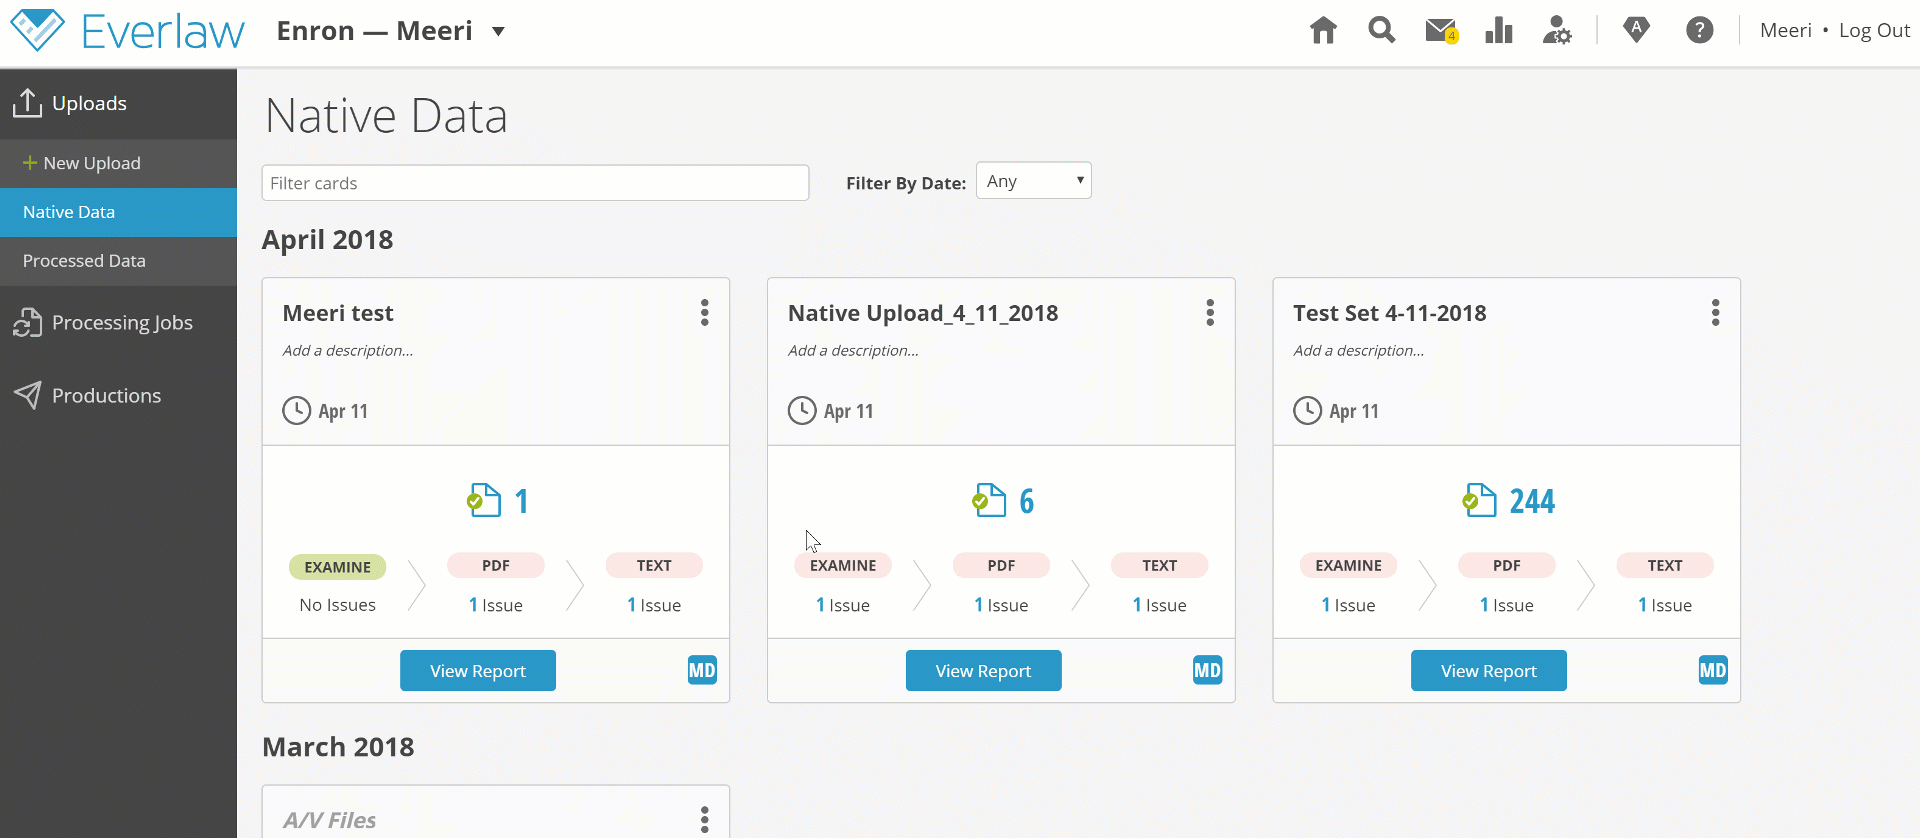Add a description to Test Set 4-11-2018

[1359, 351]
